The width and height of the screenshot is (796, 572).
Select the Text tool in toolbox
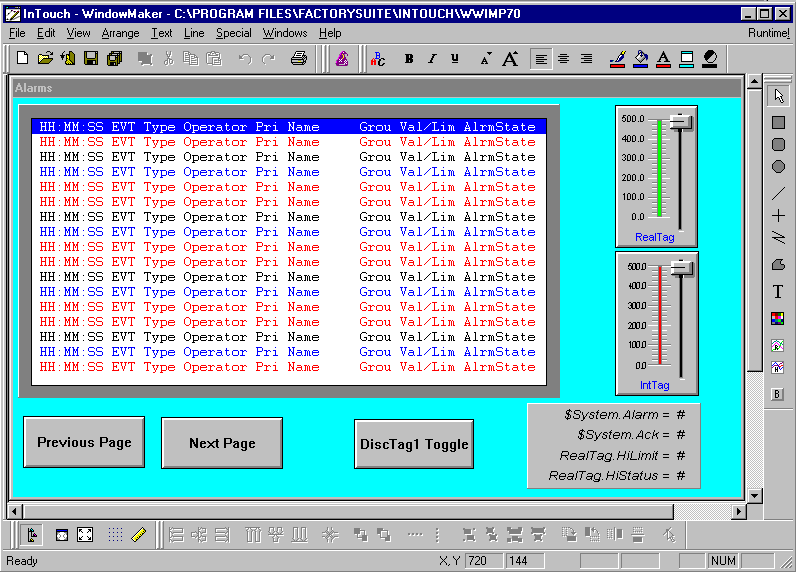point(778,292)
